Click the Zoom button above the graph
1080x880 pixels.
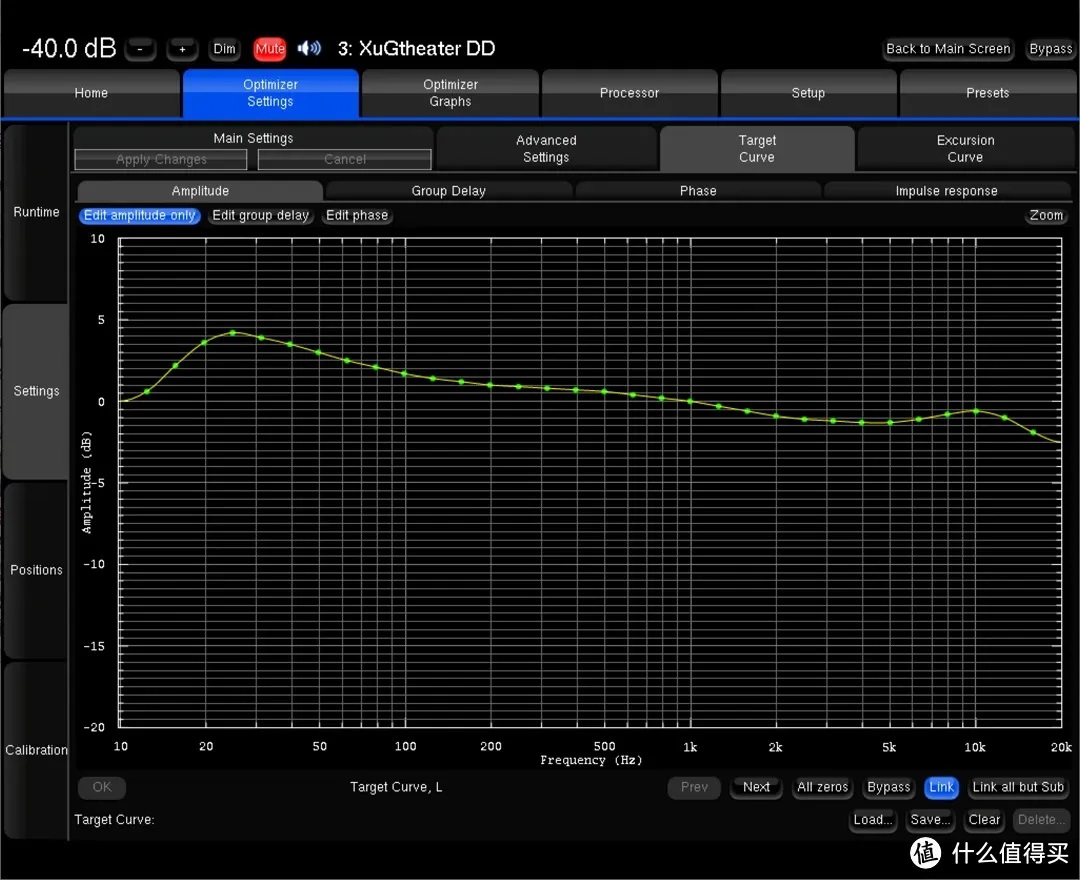pyautogui.click(x=1046, y=216)
